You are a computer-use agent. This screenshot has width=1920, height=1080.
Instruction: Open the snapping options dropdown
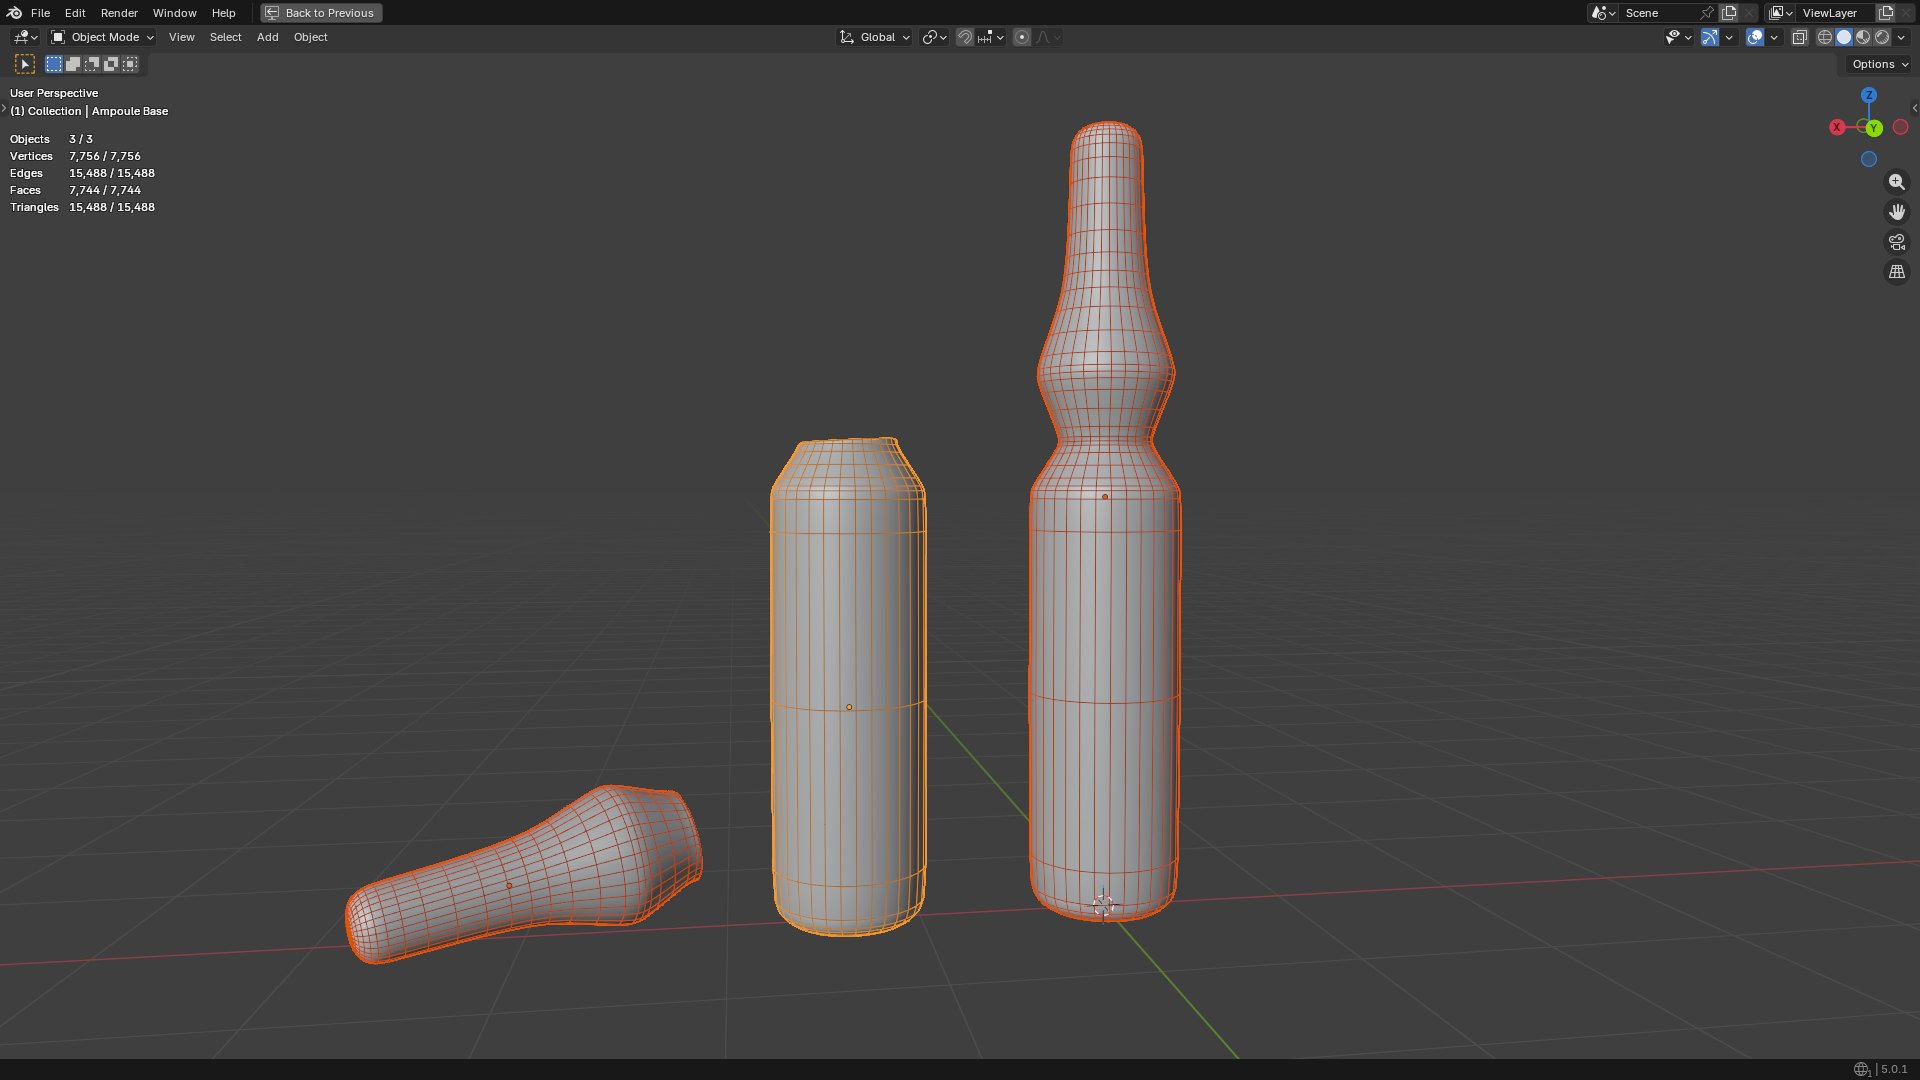coord(991,37)
